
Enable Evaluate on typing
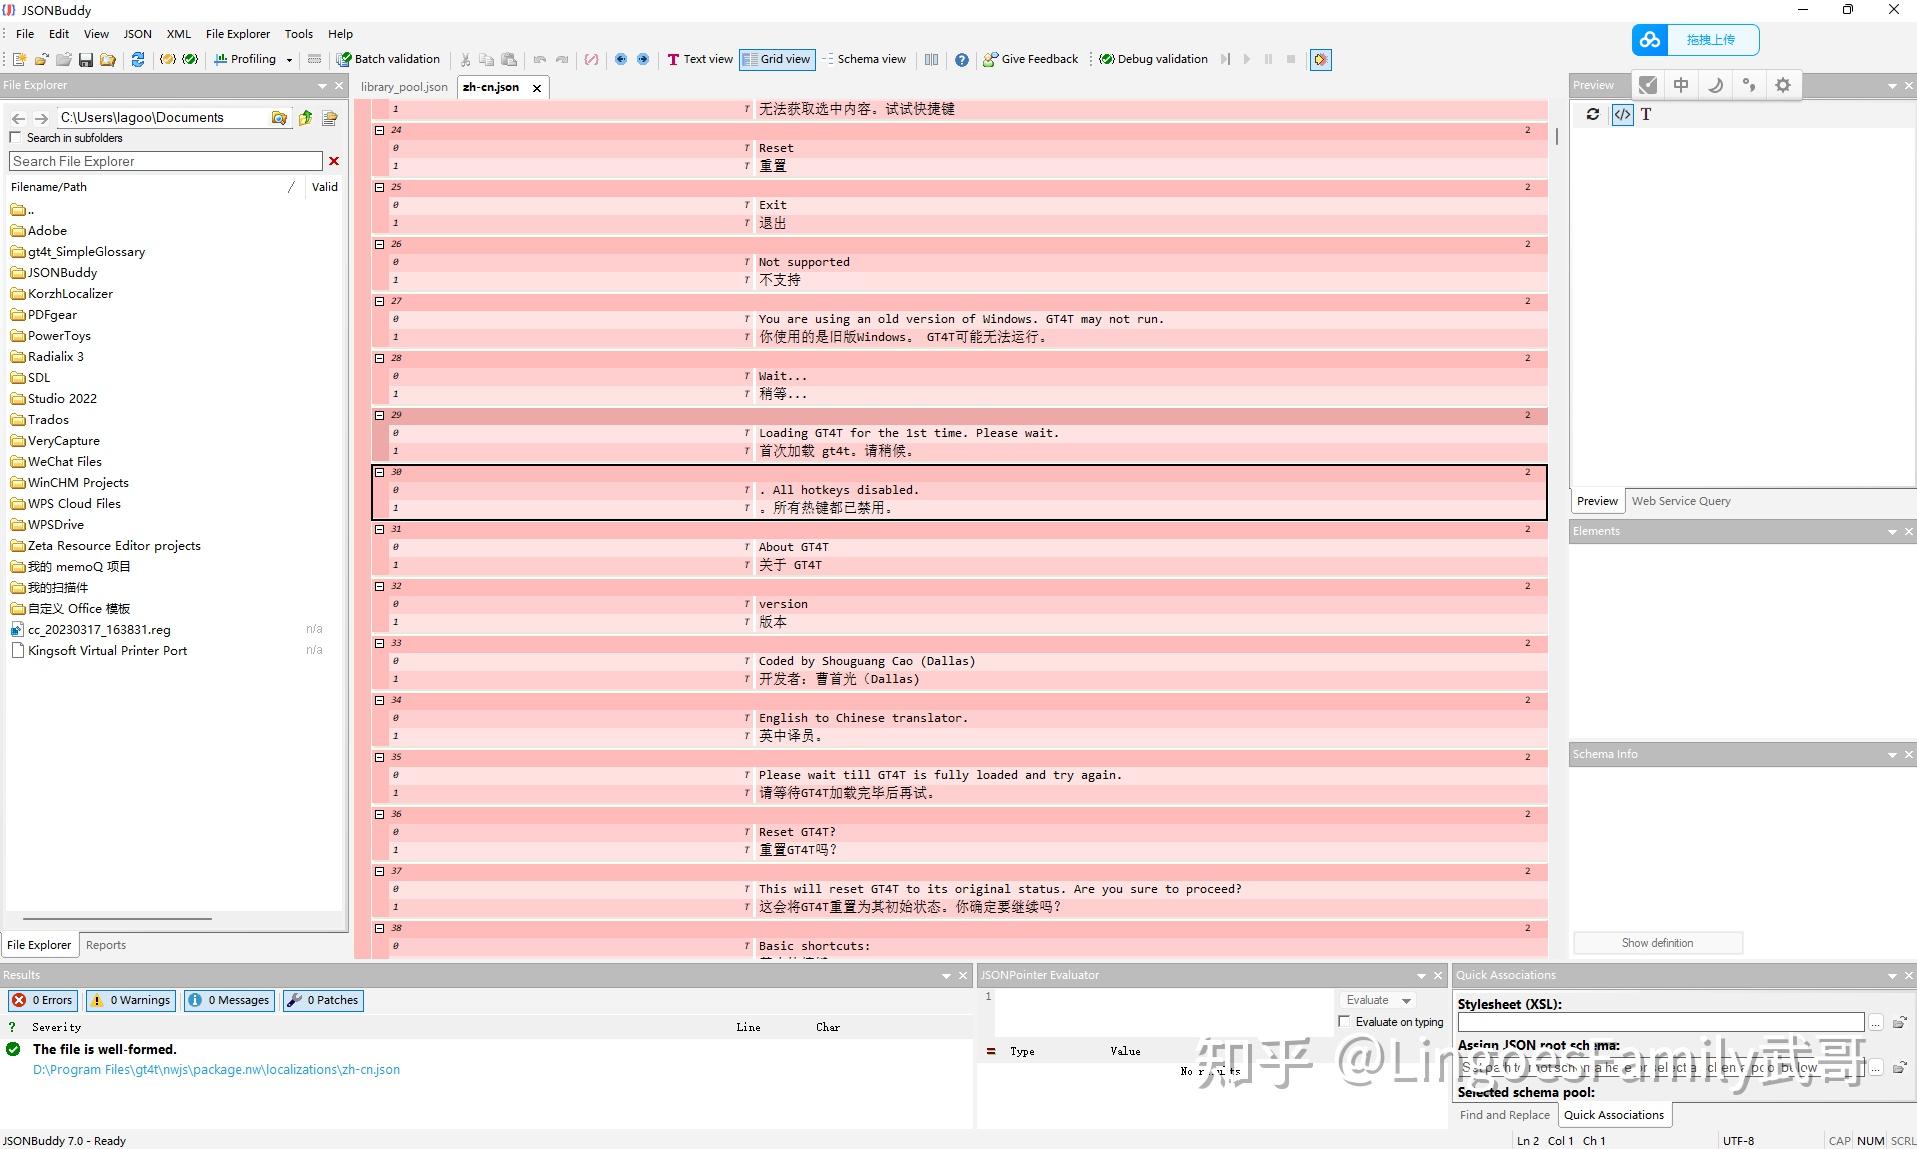pos(1345,1021)
